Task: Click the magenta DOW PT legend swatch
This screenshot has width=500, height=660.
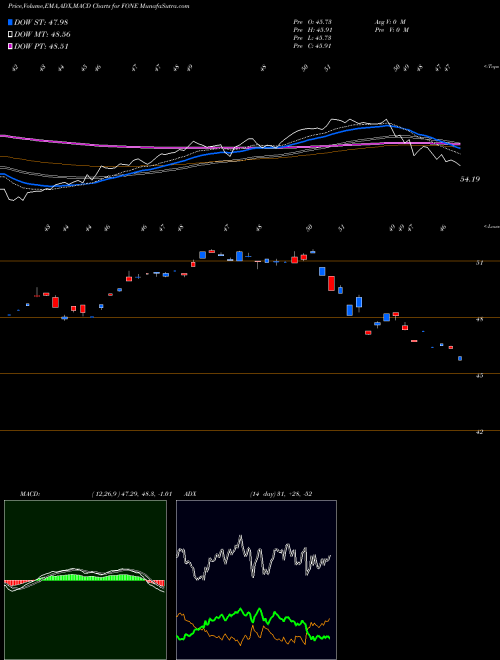Action: [10, 46]
